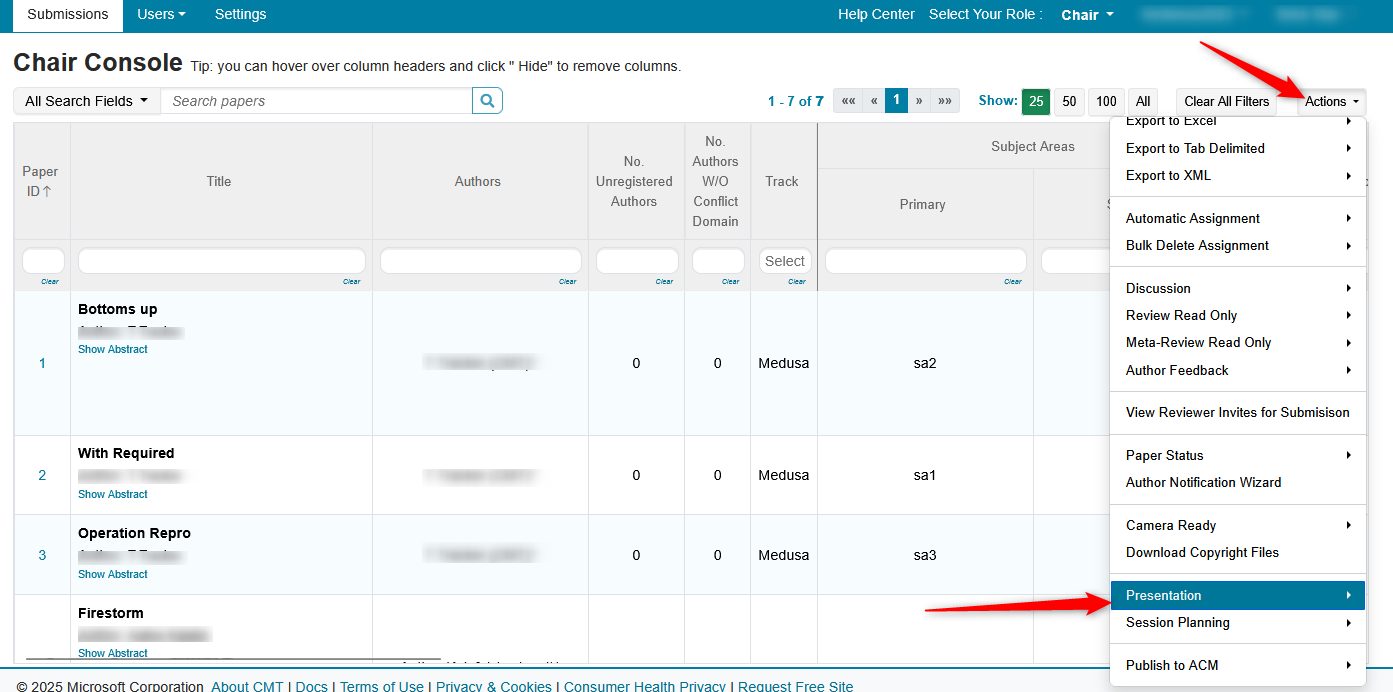
Task: Open the Users menu in navbar
Action: [x=161, y=14]
